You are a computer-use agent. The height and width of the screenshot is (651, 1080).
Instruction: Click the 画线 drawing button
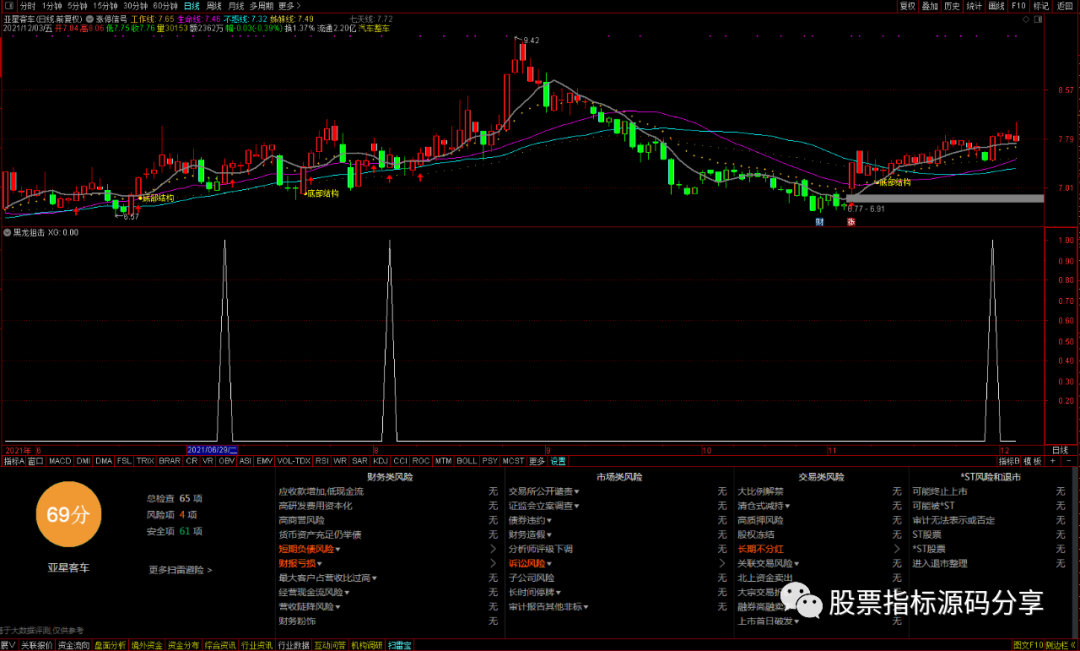click(996, 6)
